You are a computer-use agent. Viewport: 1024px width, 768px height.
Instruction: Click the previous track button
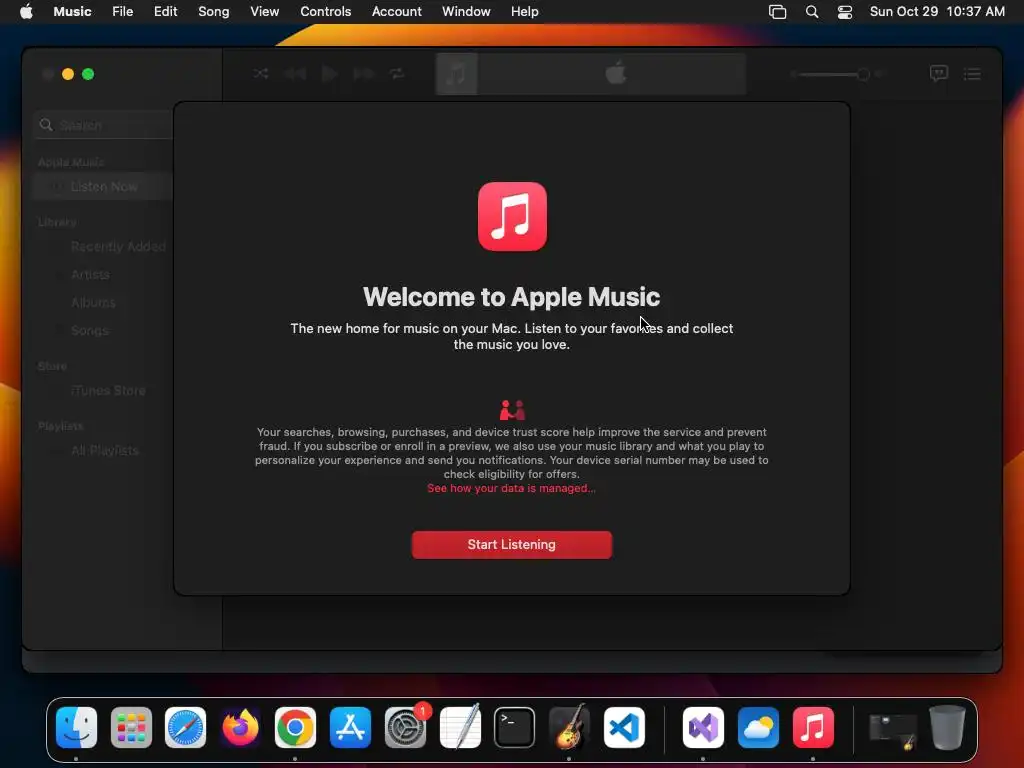pos(295,74)
